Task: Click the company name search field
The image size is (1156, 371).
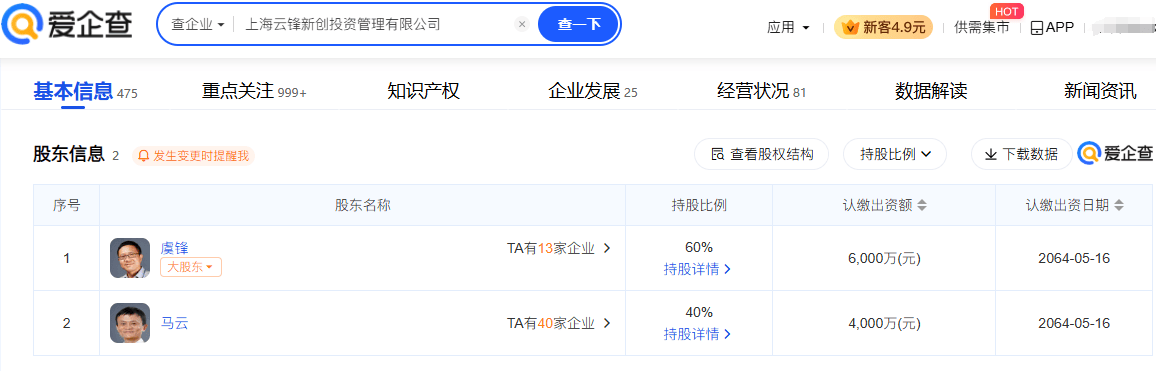Action: coord(372,24)
